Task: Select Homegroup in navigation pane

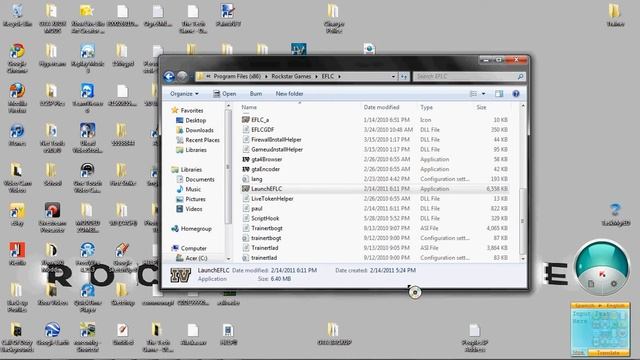Action: (x=191, y=229)
